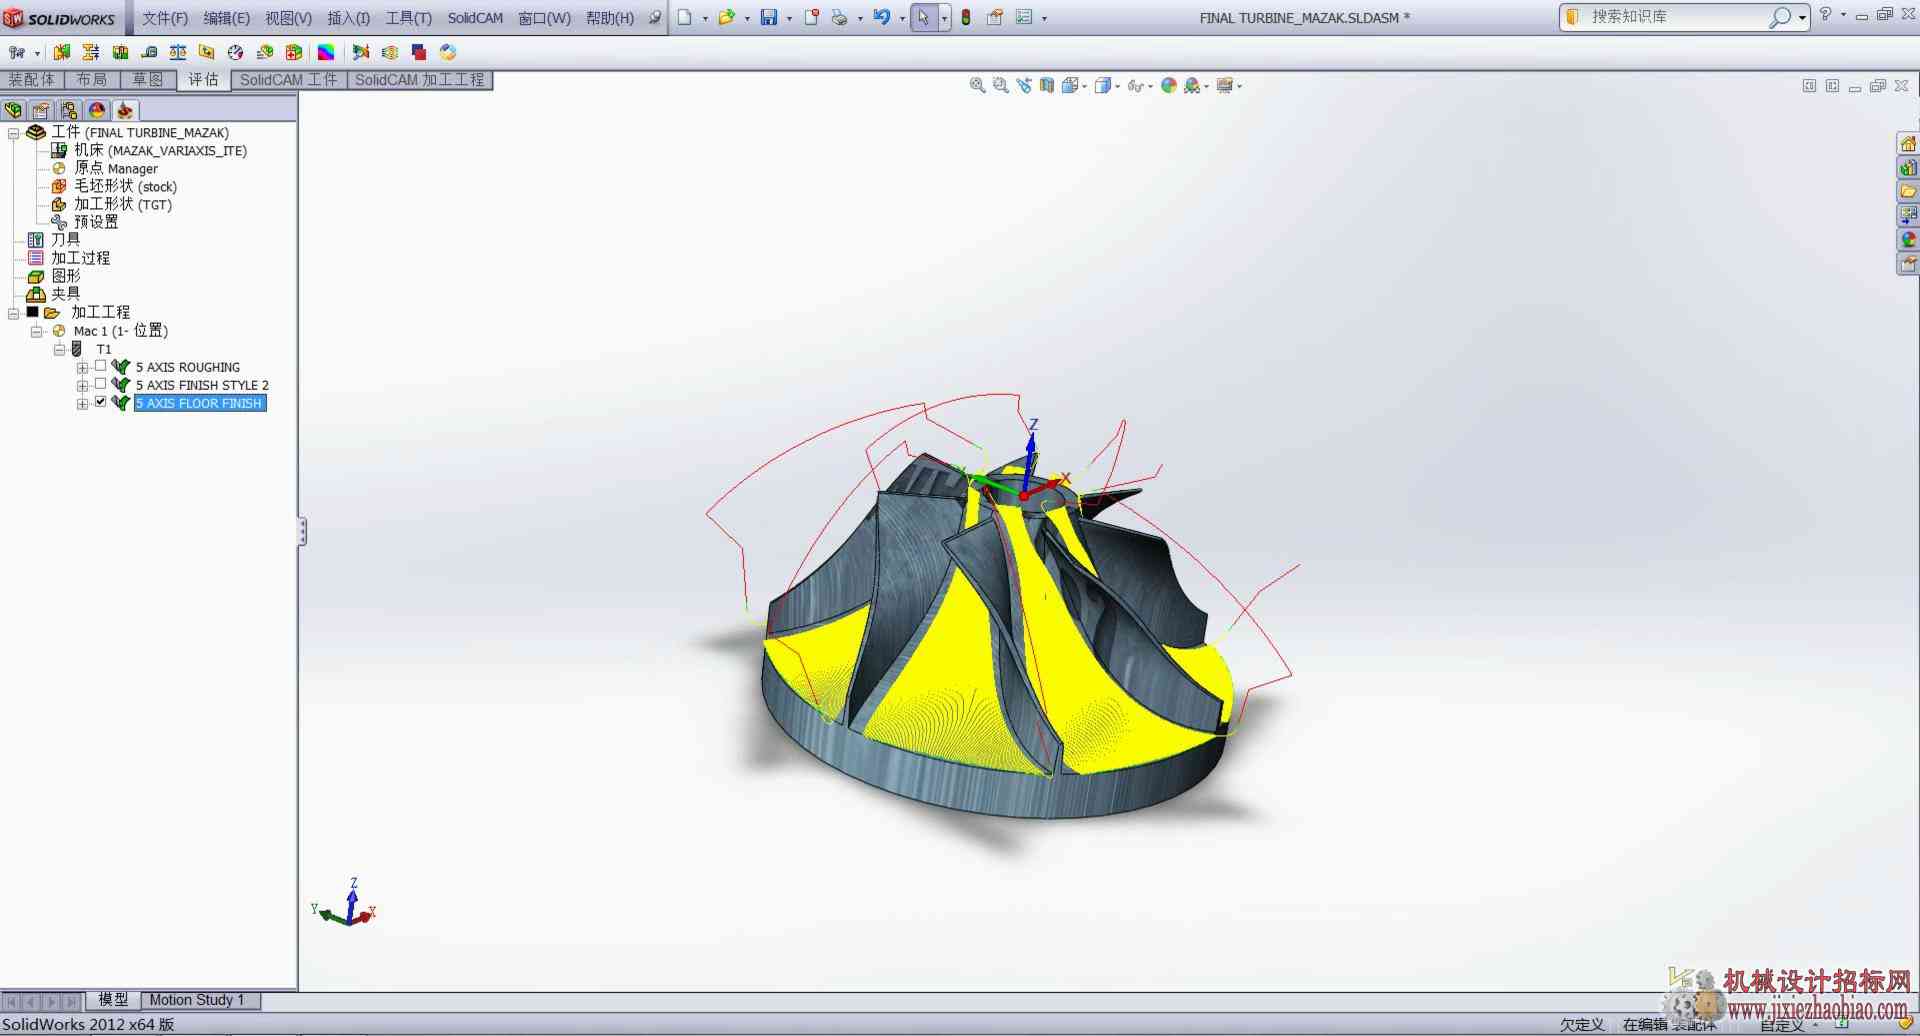This screenshot has width=1920, height=1036.
Task: Expand the 5 AXIS FINISH STYLE 2 node
Action: 83,386
